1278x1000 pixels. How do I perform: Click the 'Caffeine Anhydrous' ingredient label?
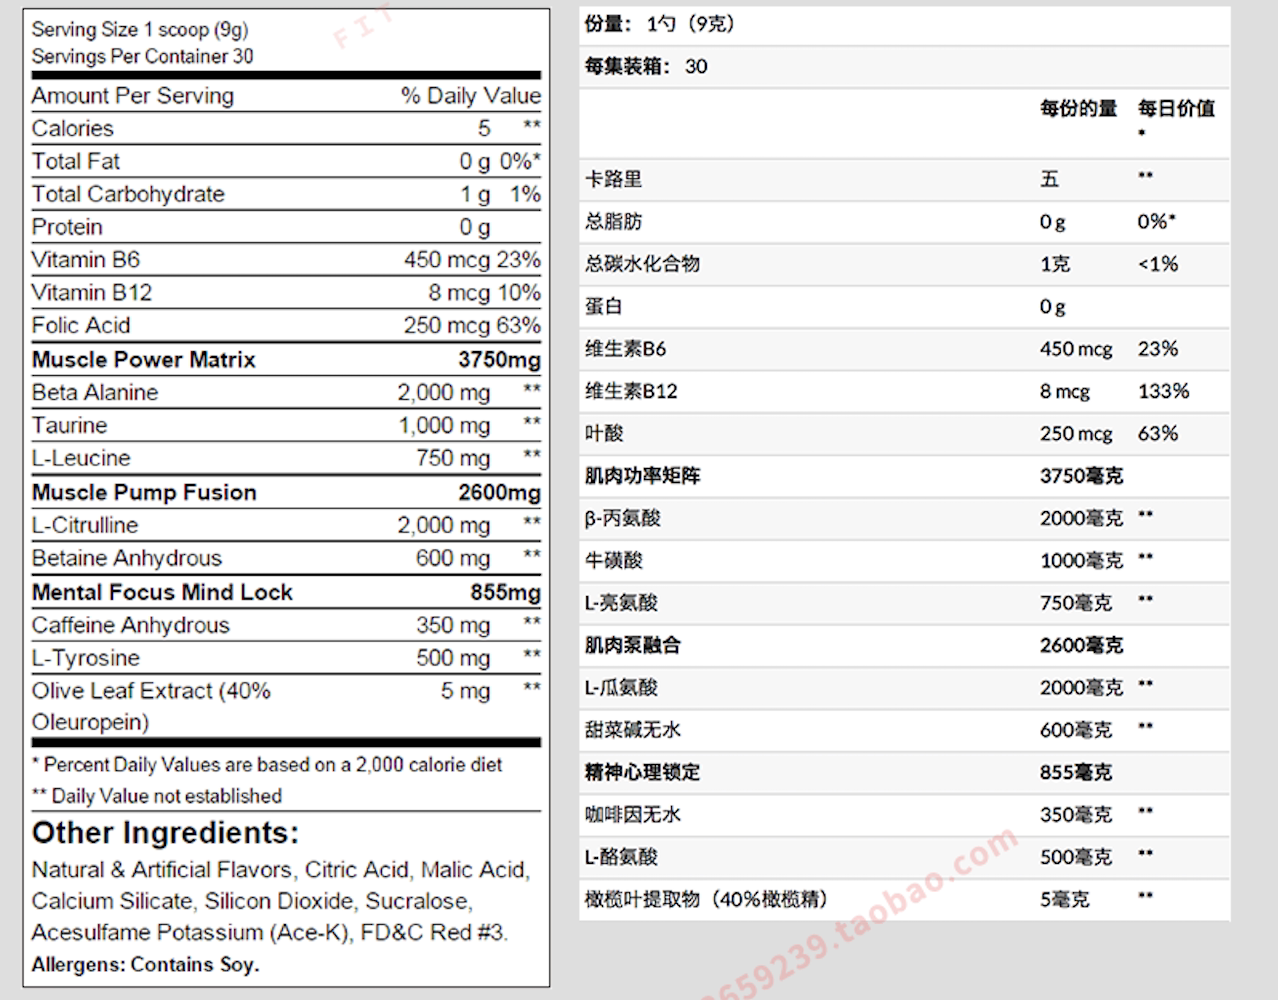(130, 626)
